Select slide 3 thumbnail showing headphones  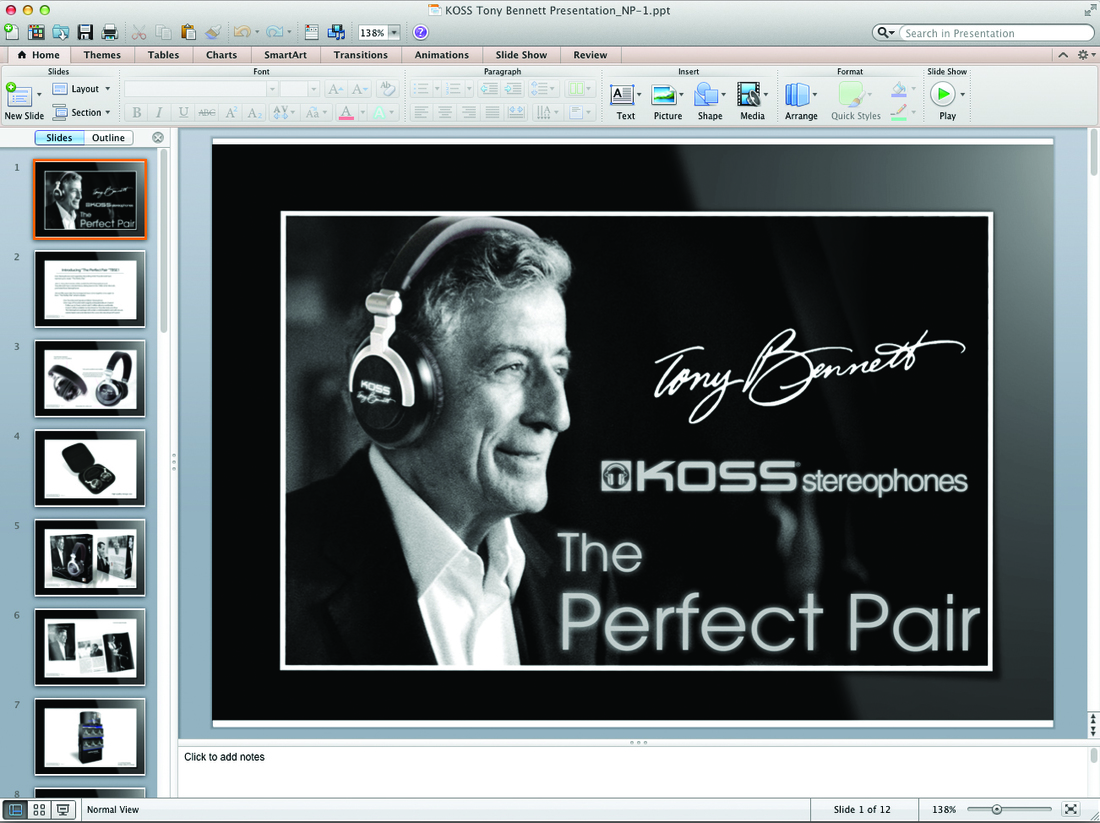[90, 379]
